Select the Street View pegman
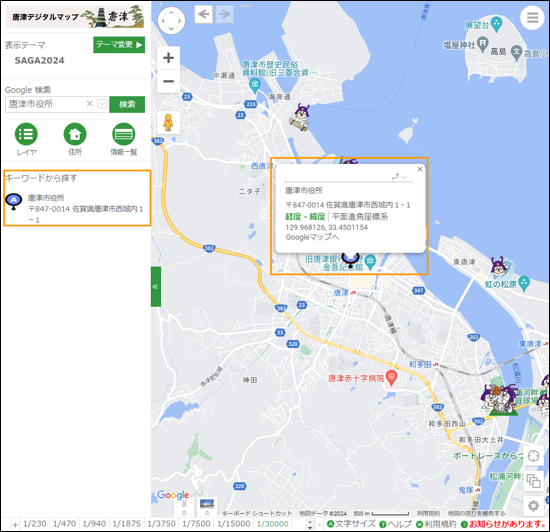The height and width of the screenshot is (532, 550). click(x=168, y=122)
